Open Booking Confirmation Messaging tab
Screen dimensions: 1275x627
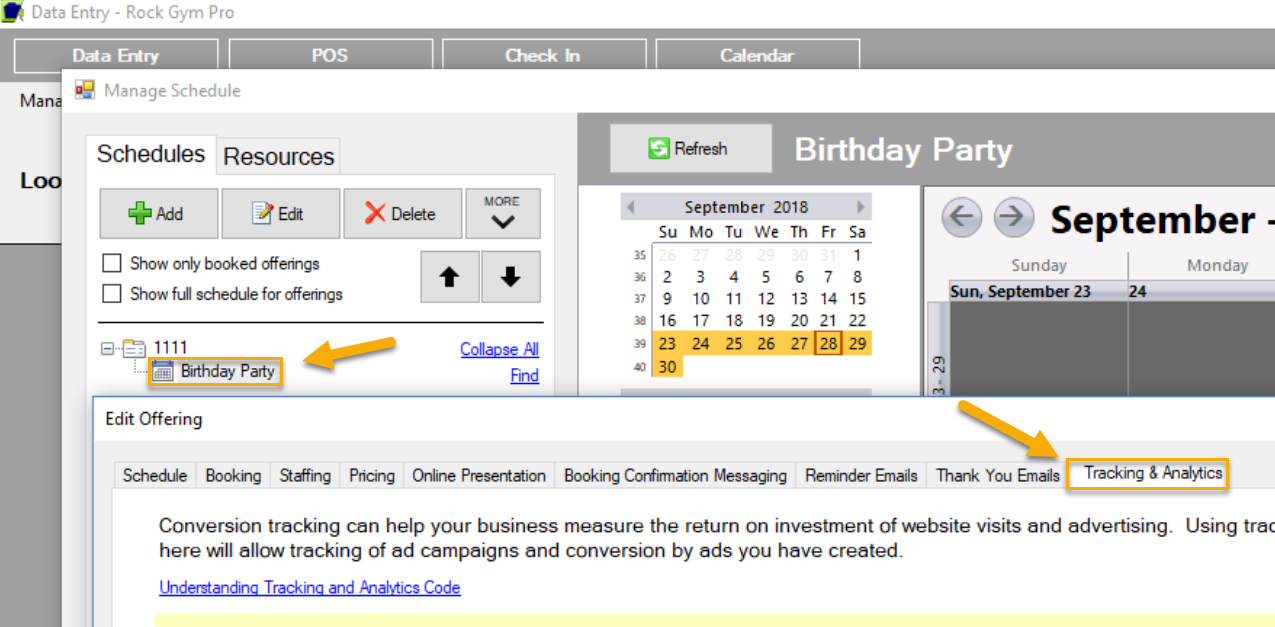[x=675, y=476]
